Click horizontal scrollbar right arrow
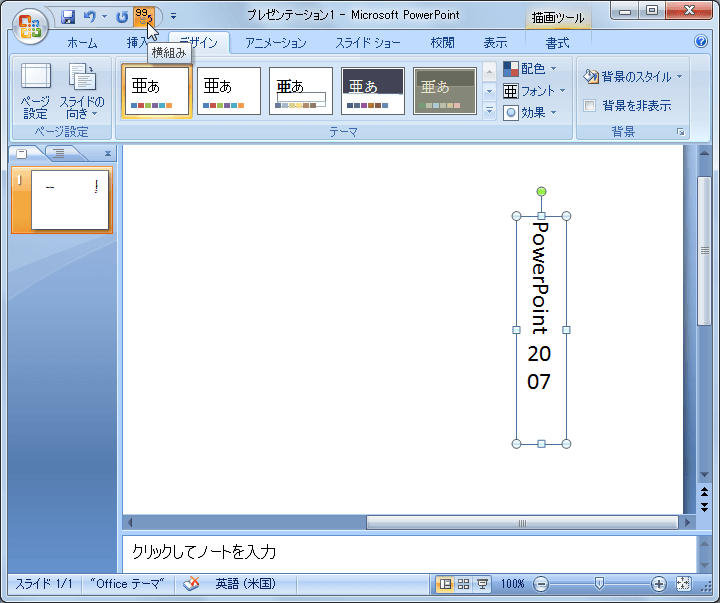The image size is (720, 603). click(x=687, y=523)
